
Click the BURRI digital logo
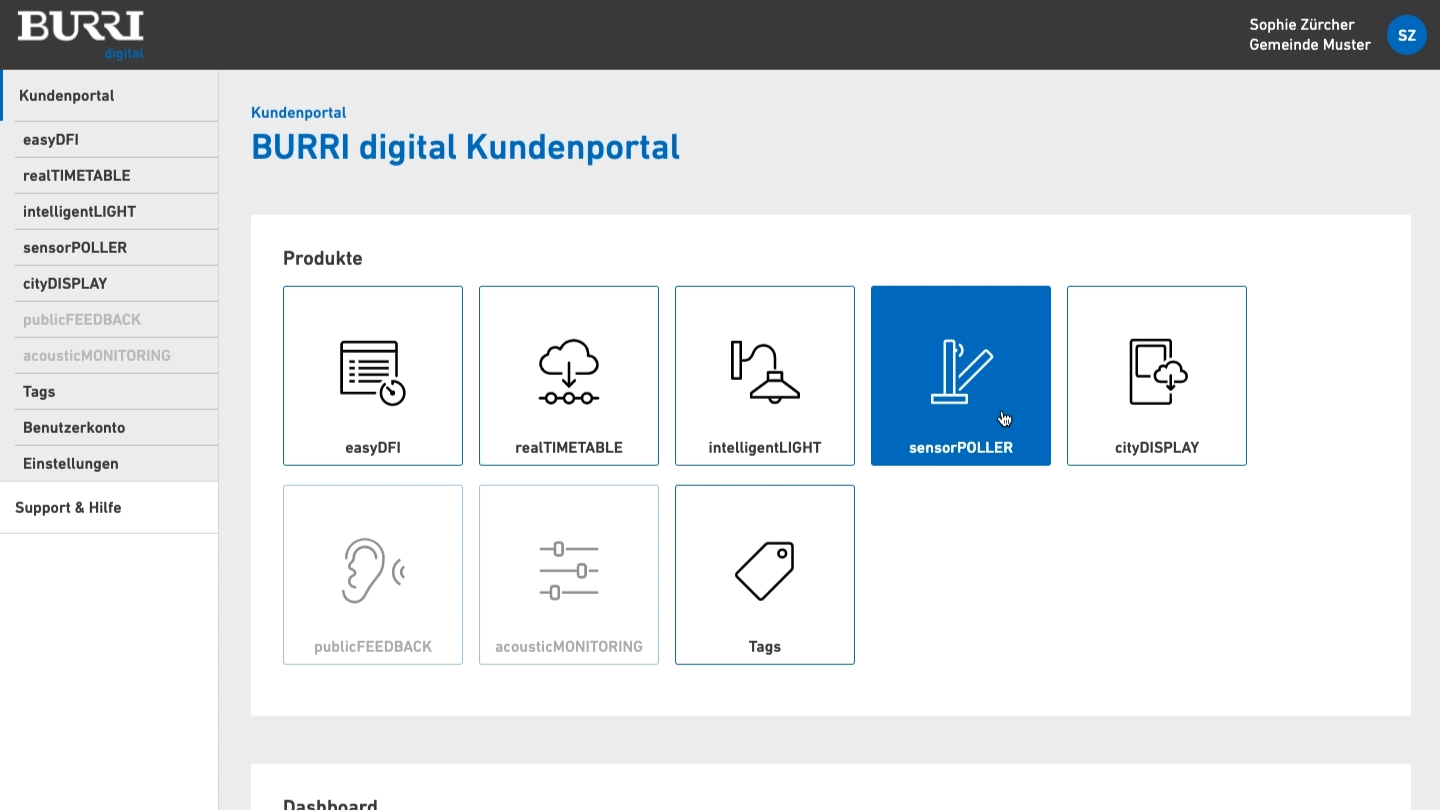[x=81, y=34]
